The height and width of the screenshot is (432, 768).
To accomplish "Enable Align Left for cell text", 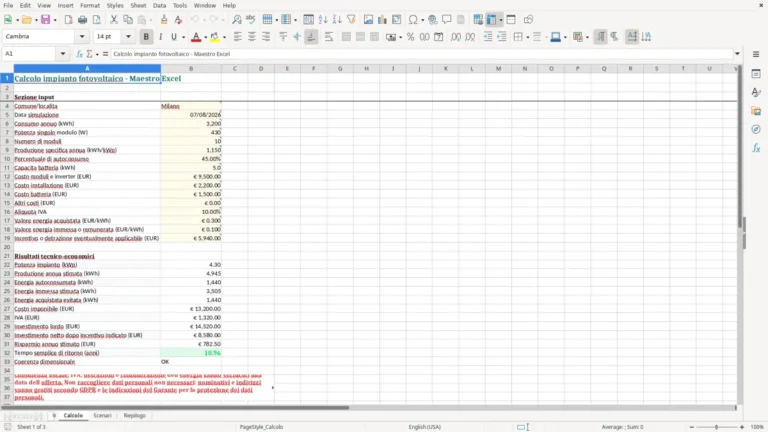I will [x=238, y=37].
